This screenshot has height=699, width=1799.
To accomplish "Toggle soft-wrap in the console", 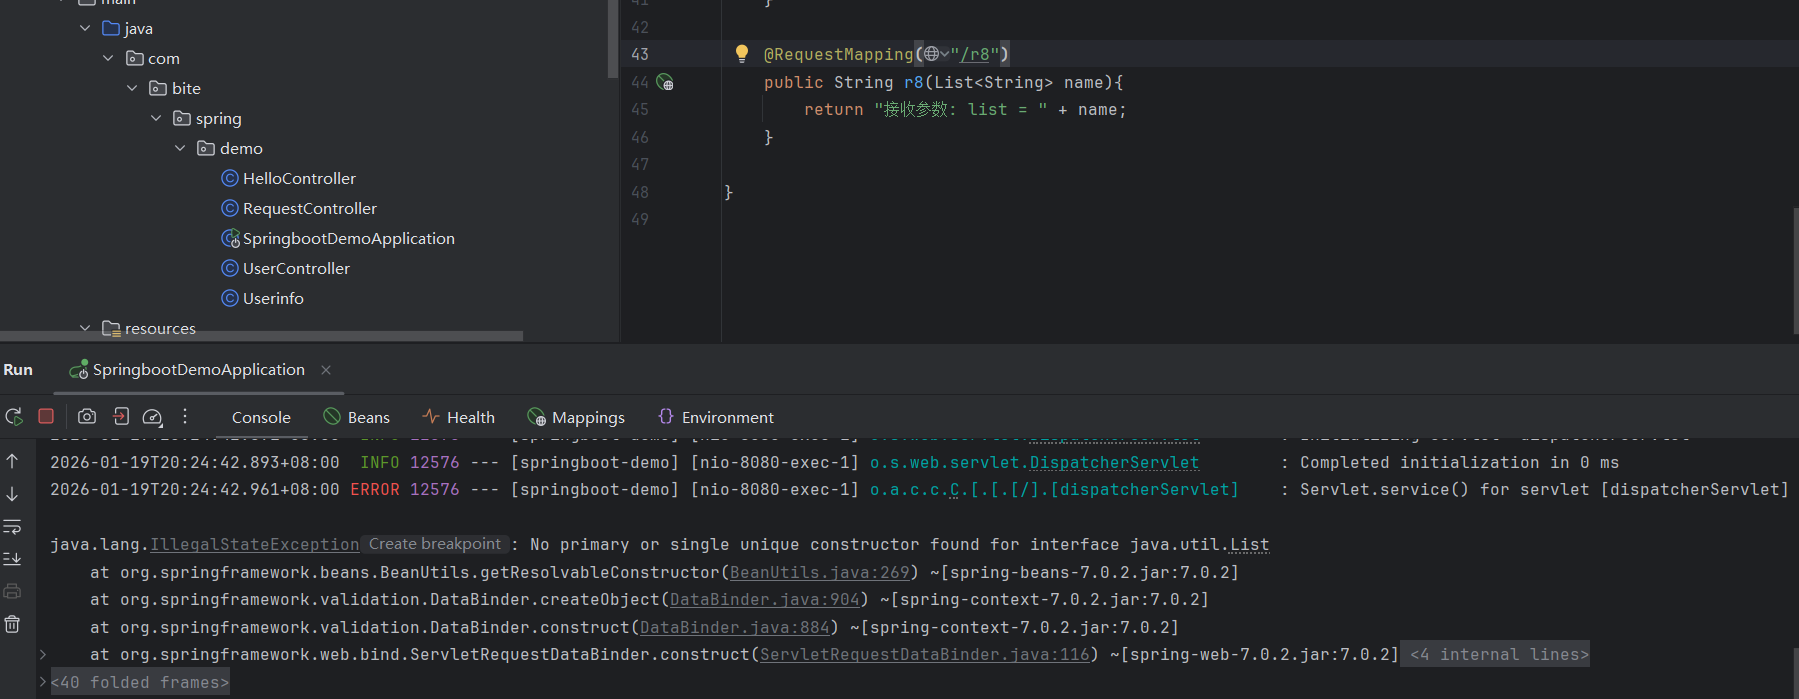I will (12, 526).
